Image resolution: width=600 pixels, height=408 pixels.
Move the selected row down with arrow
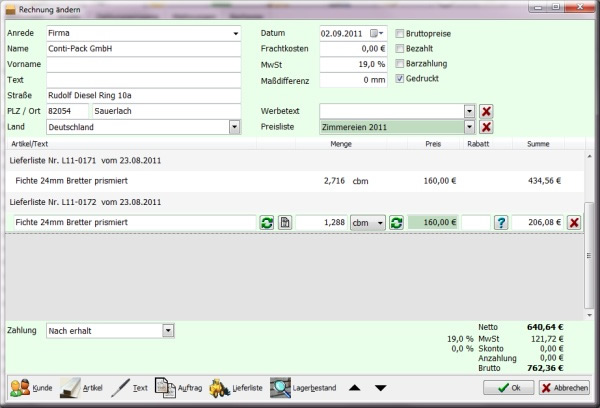380,388
